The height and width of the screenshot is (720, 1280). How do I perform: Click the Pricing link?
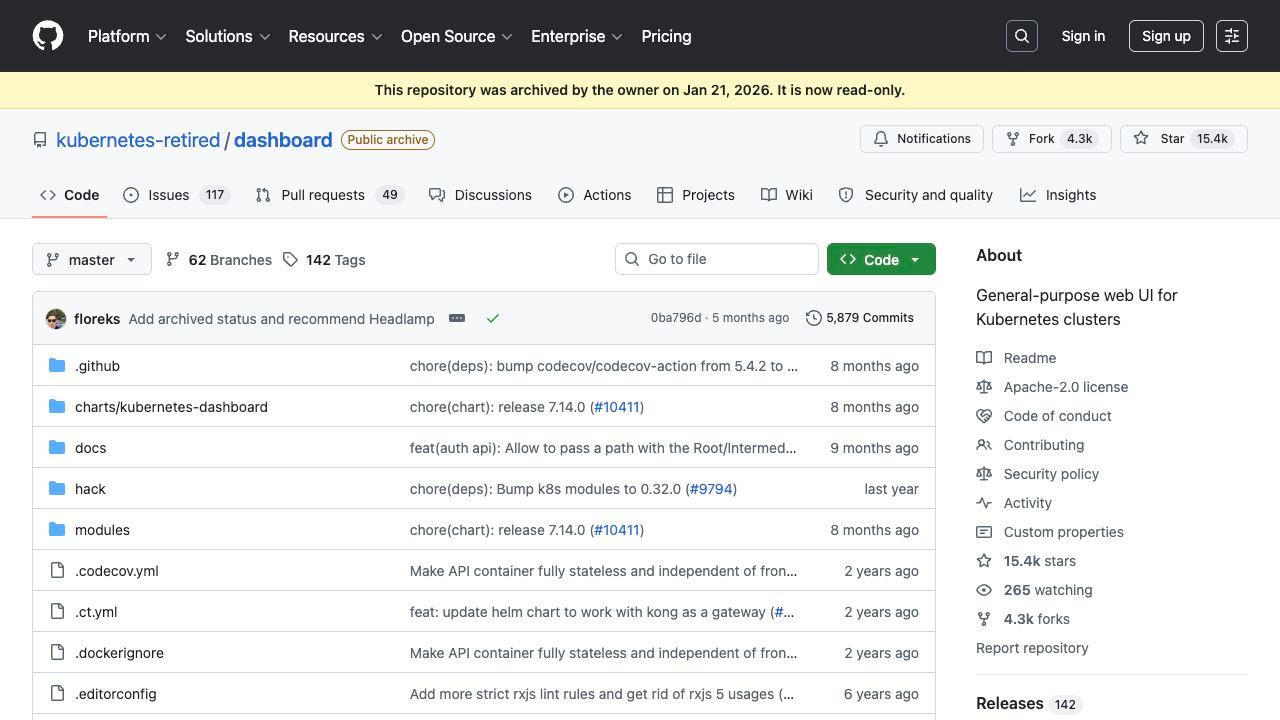coord(666,36)
